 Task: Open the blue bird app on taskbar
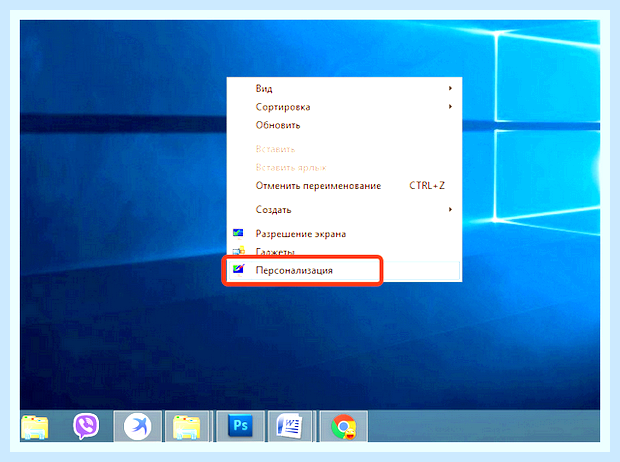click(x=137, y=426)
